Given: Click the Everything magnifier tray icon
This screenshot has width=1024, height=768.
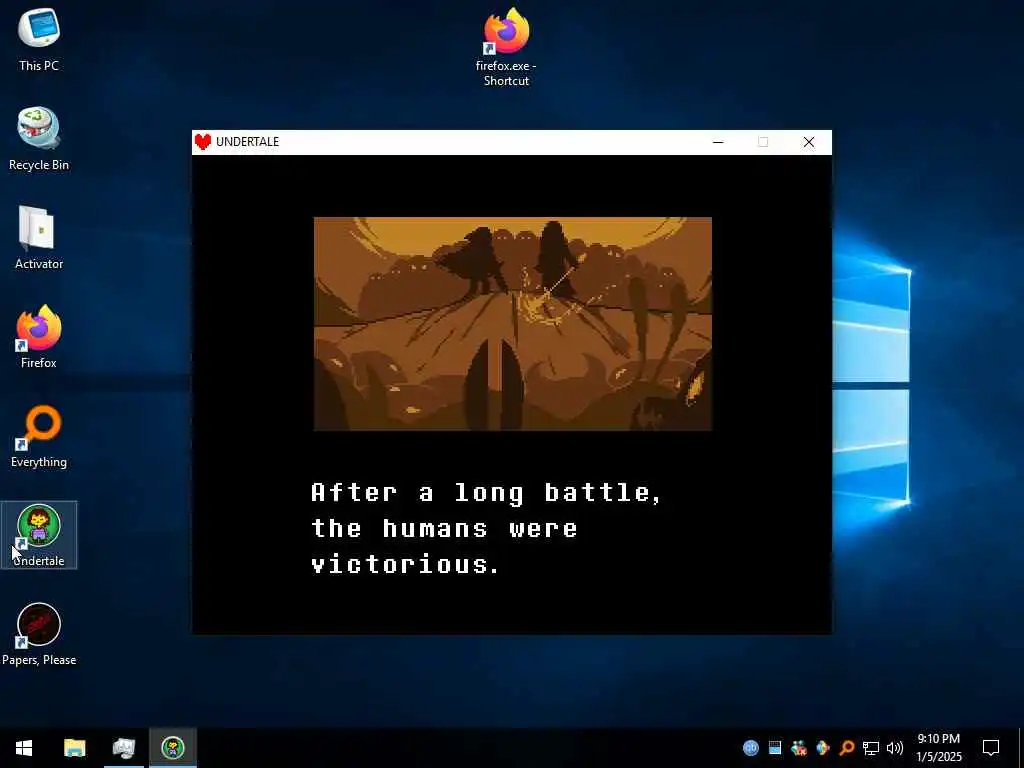Looking at the screenshot, I should coord(846,748).
